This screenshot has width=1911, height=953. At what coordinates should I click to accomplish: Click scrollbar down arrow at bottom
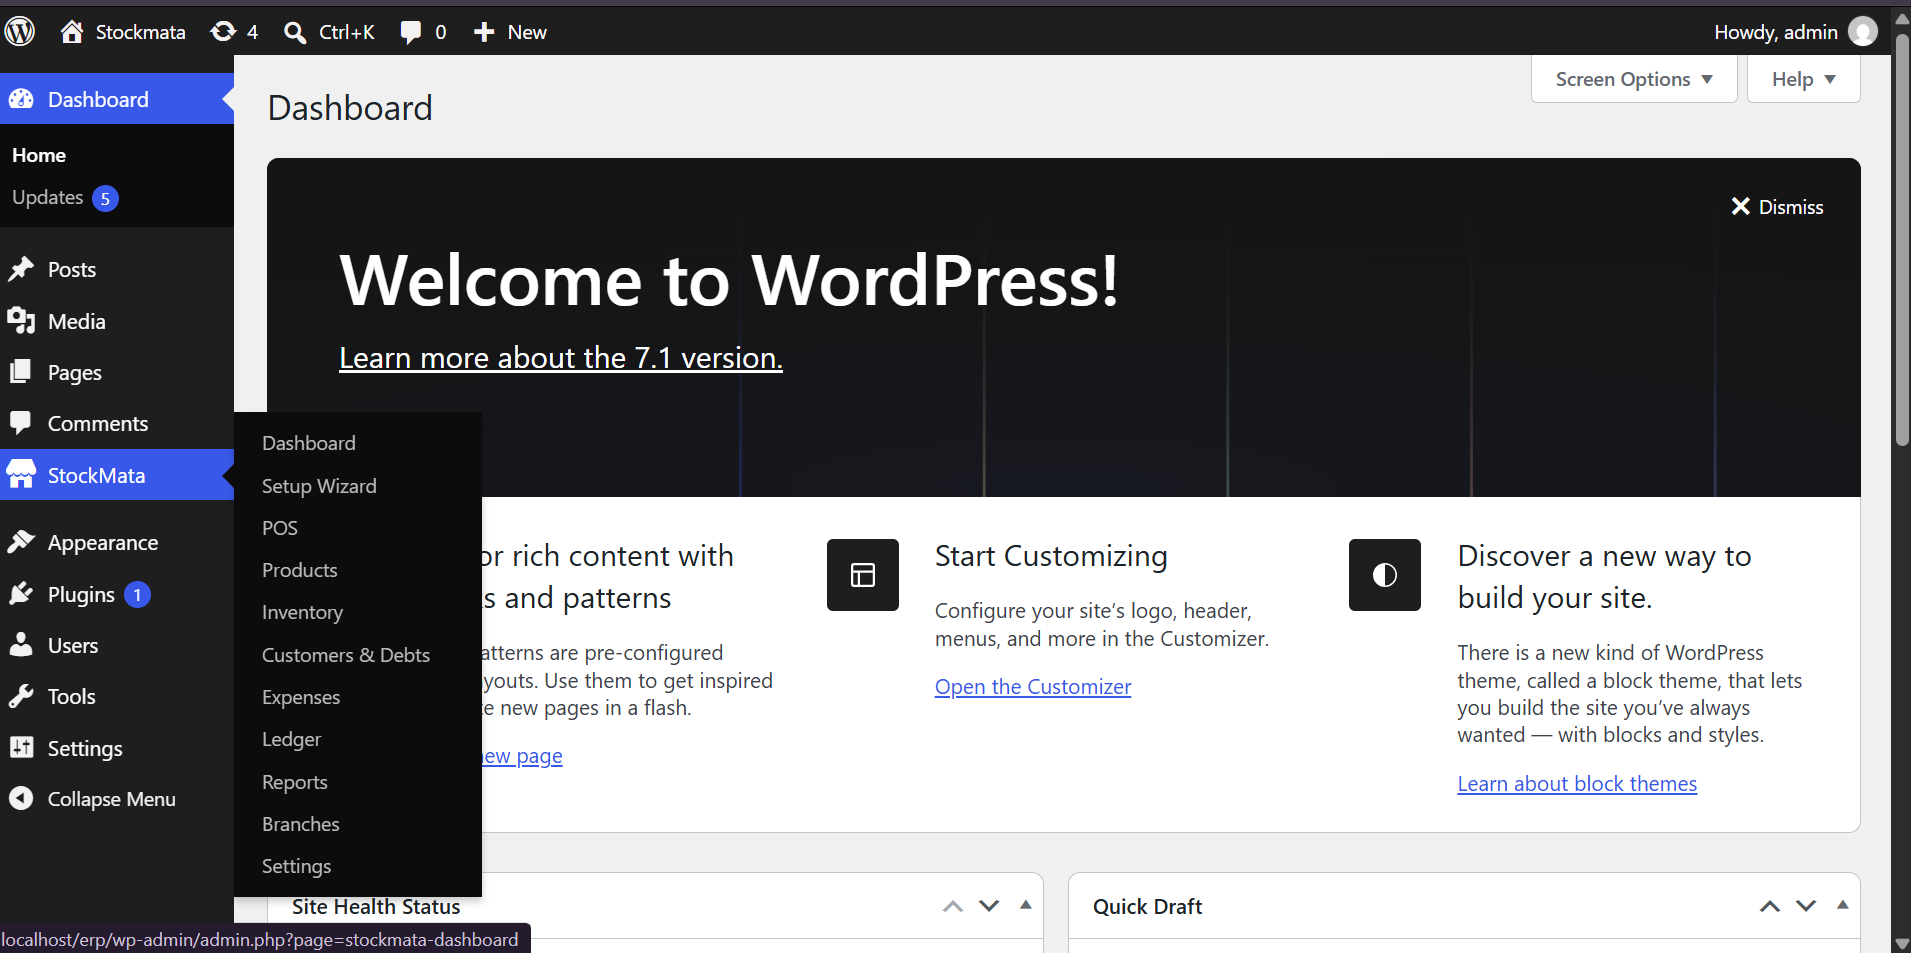click(1902, 943)
